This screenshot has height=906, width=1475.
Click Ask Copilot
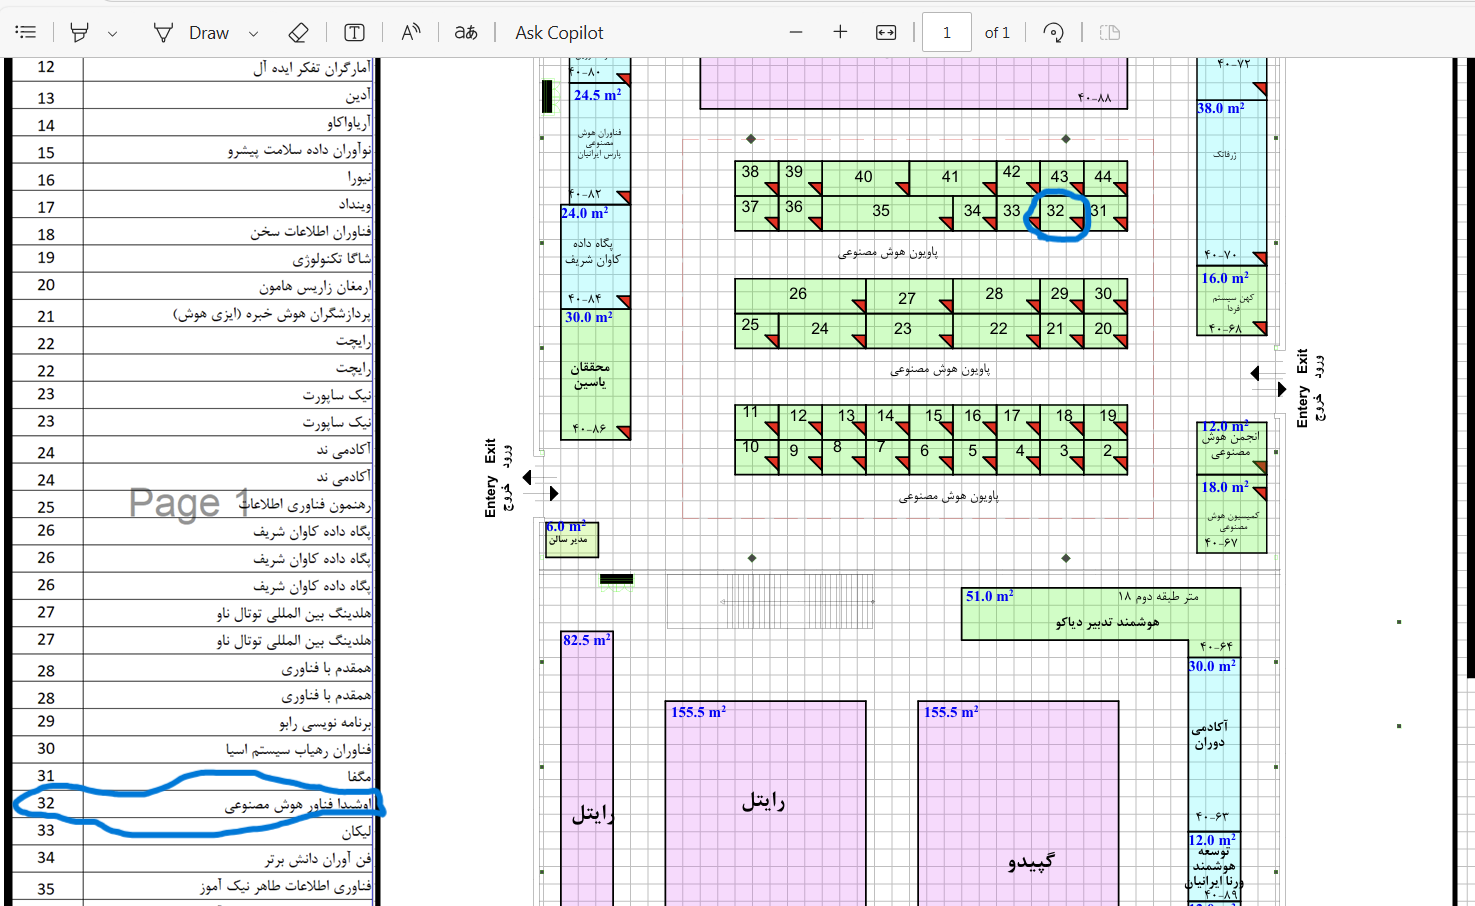coord(559,32)
